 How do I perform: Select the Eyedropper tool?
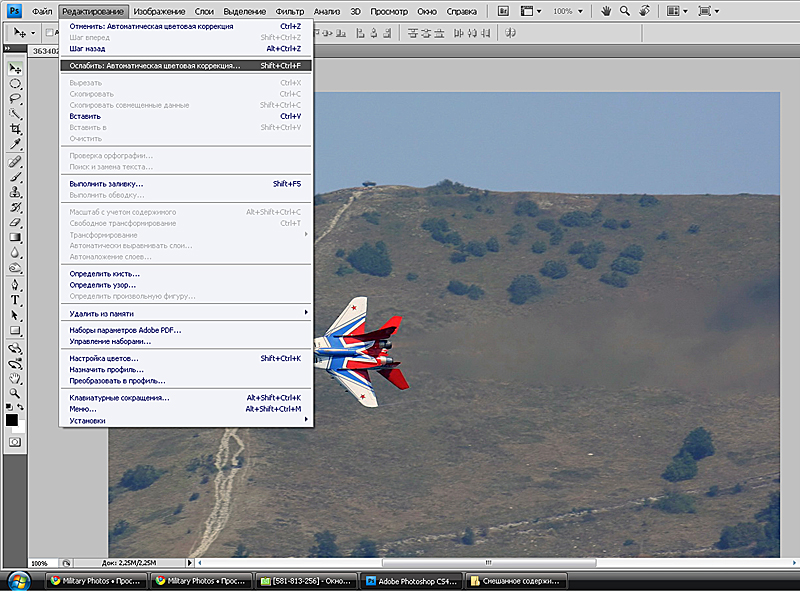(x=15, y=144)
